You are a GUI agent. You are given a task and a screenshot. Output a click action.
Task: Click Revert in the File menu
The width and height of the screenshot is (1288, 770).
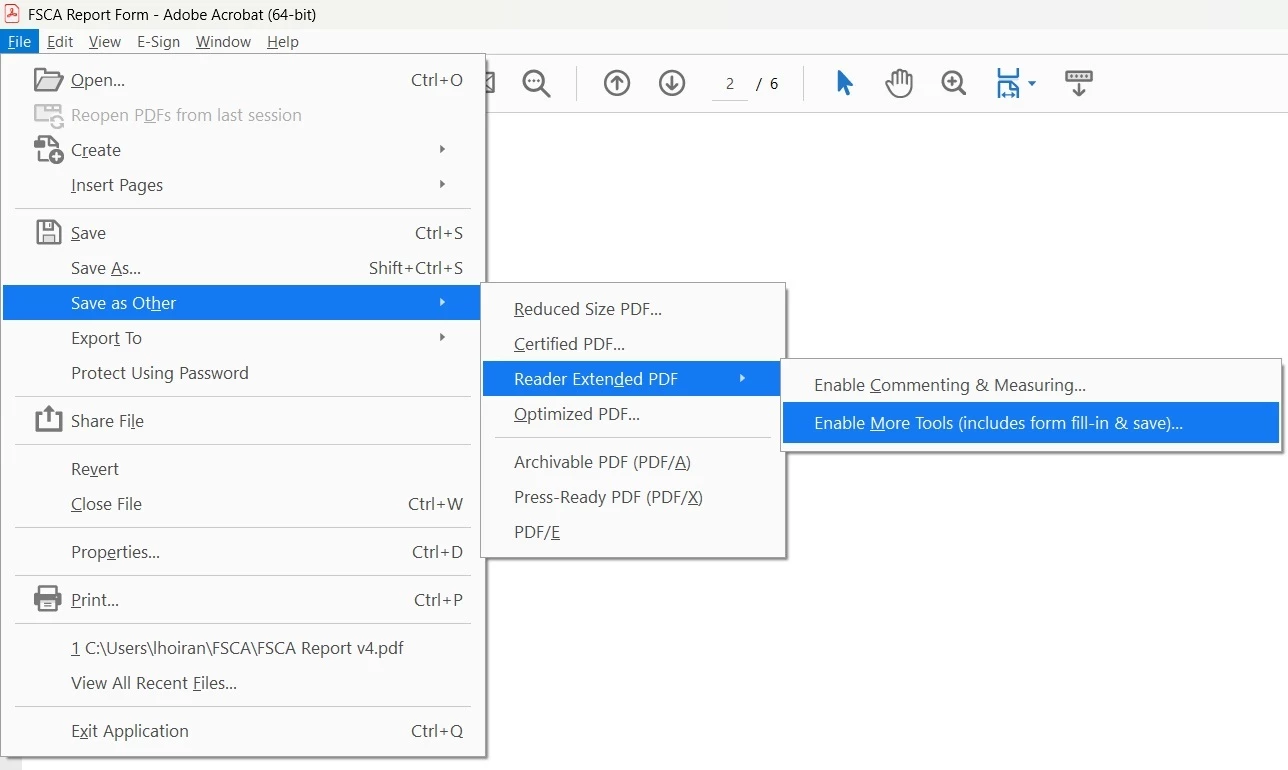[x=243, y=469]
